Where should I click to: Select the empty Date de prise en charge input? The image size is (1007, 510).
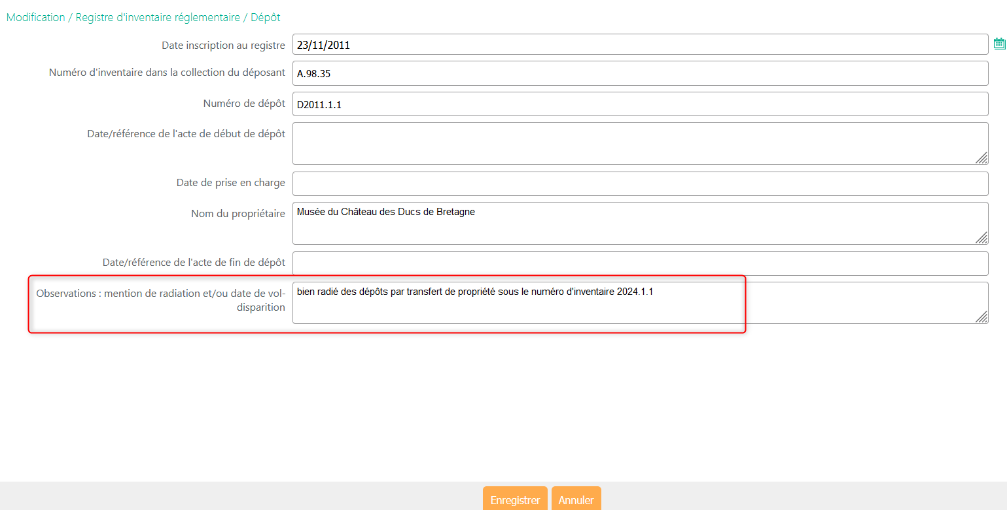pos(640,183)
